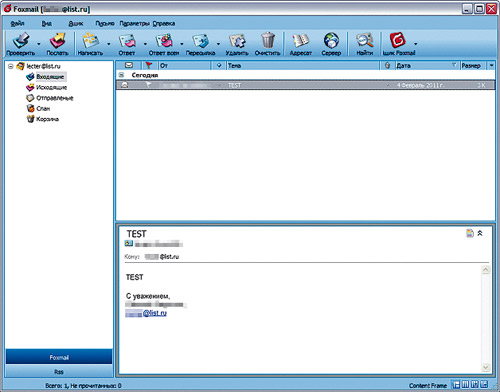Open the Справка menu
The width and height of the screenshot is (500, 392).
pos(164,23)
